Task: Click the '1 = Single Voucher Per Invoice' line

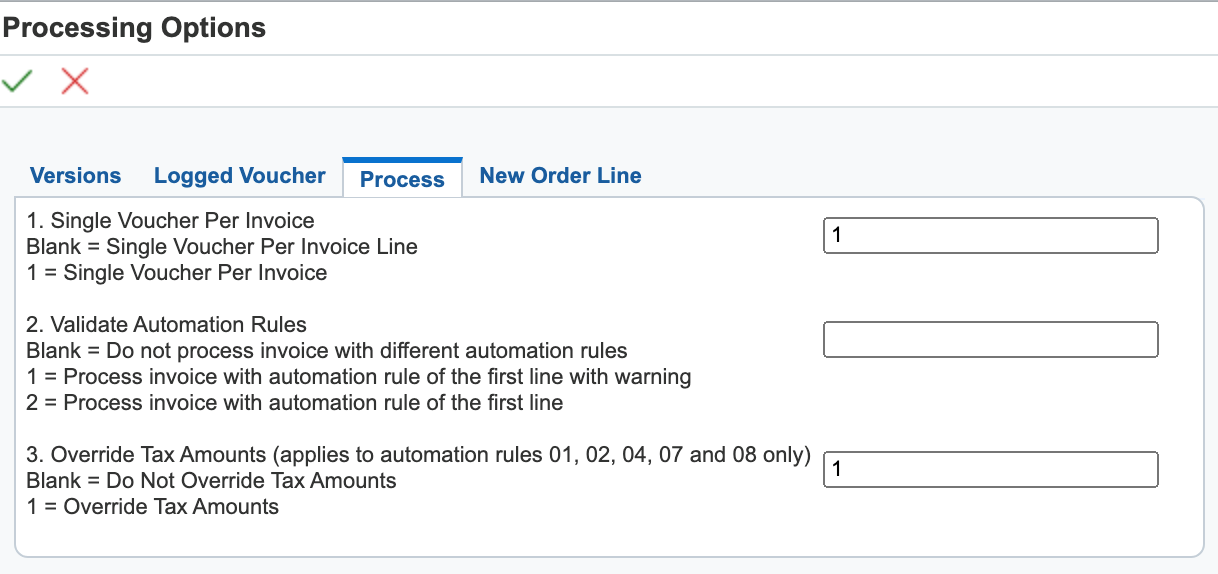Action: tap(177, 272)
